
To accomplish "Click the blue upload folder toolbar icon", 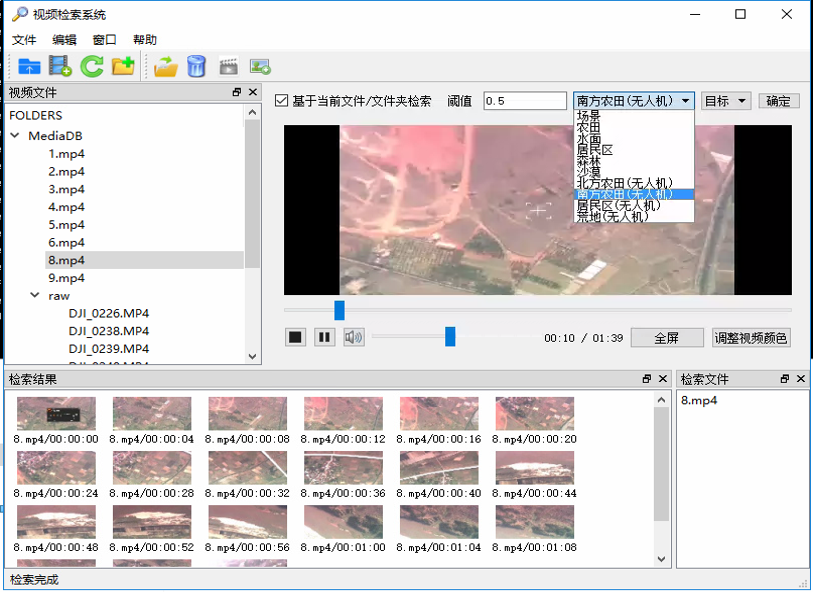I will click(29, 67).
